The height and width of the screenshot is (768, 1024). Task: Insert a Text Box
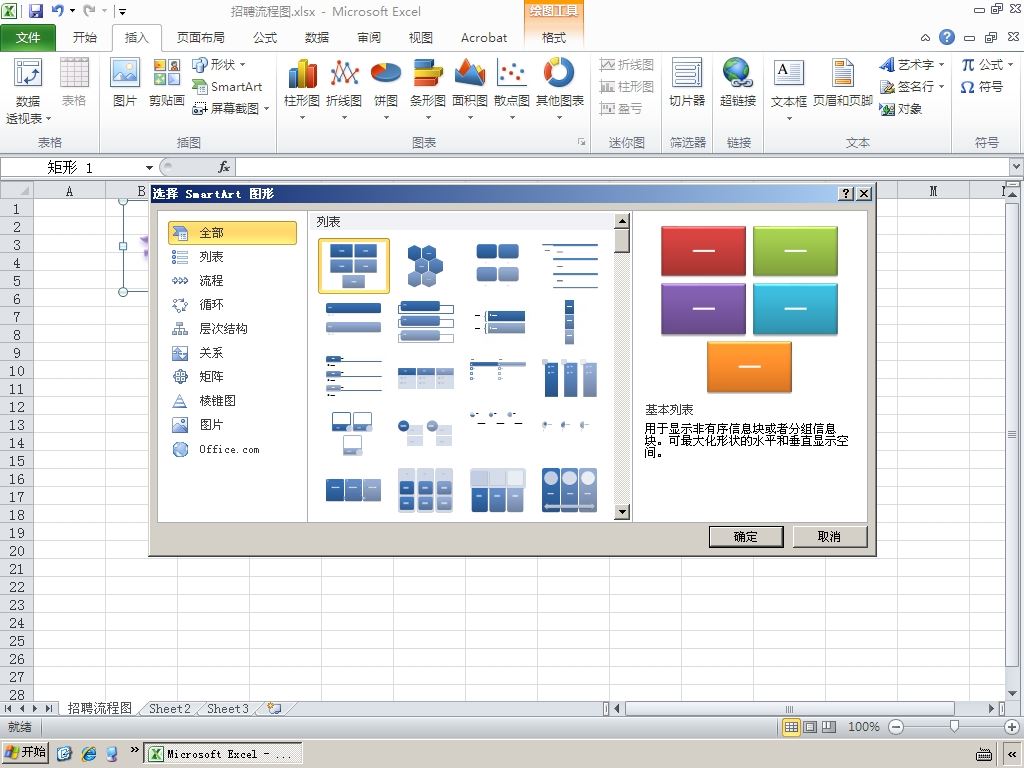[x=789, y=88]
